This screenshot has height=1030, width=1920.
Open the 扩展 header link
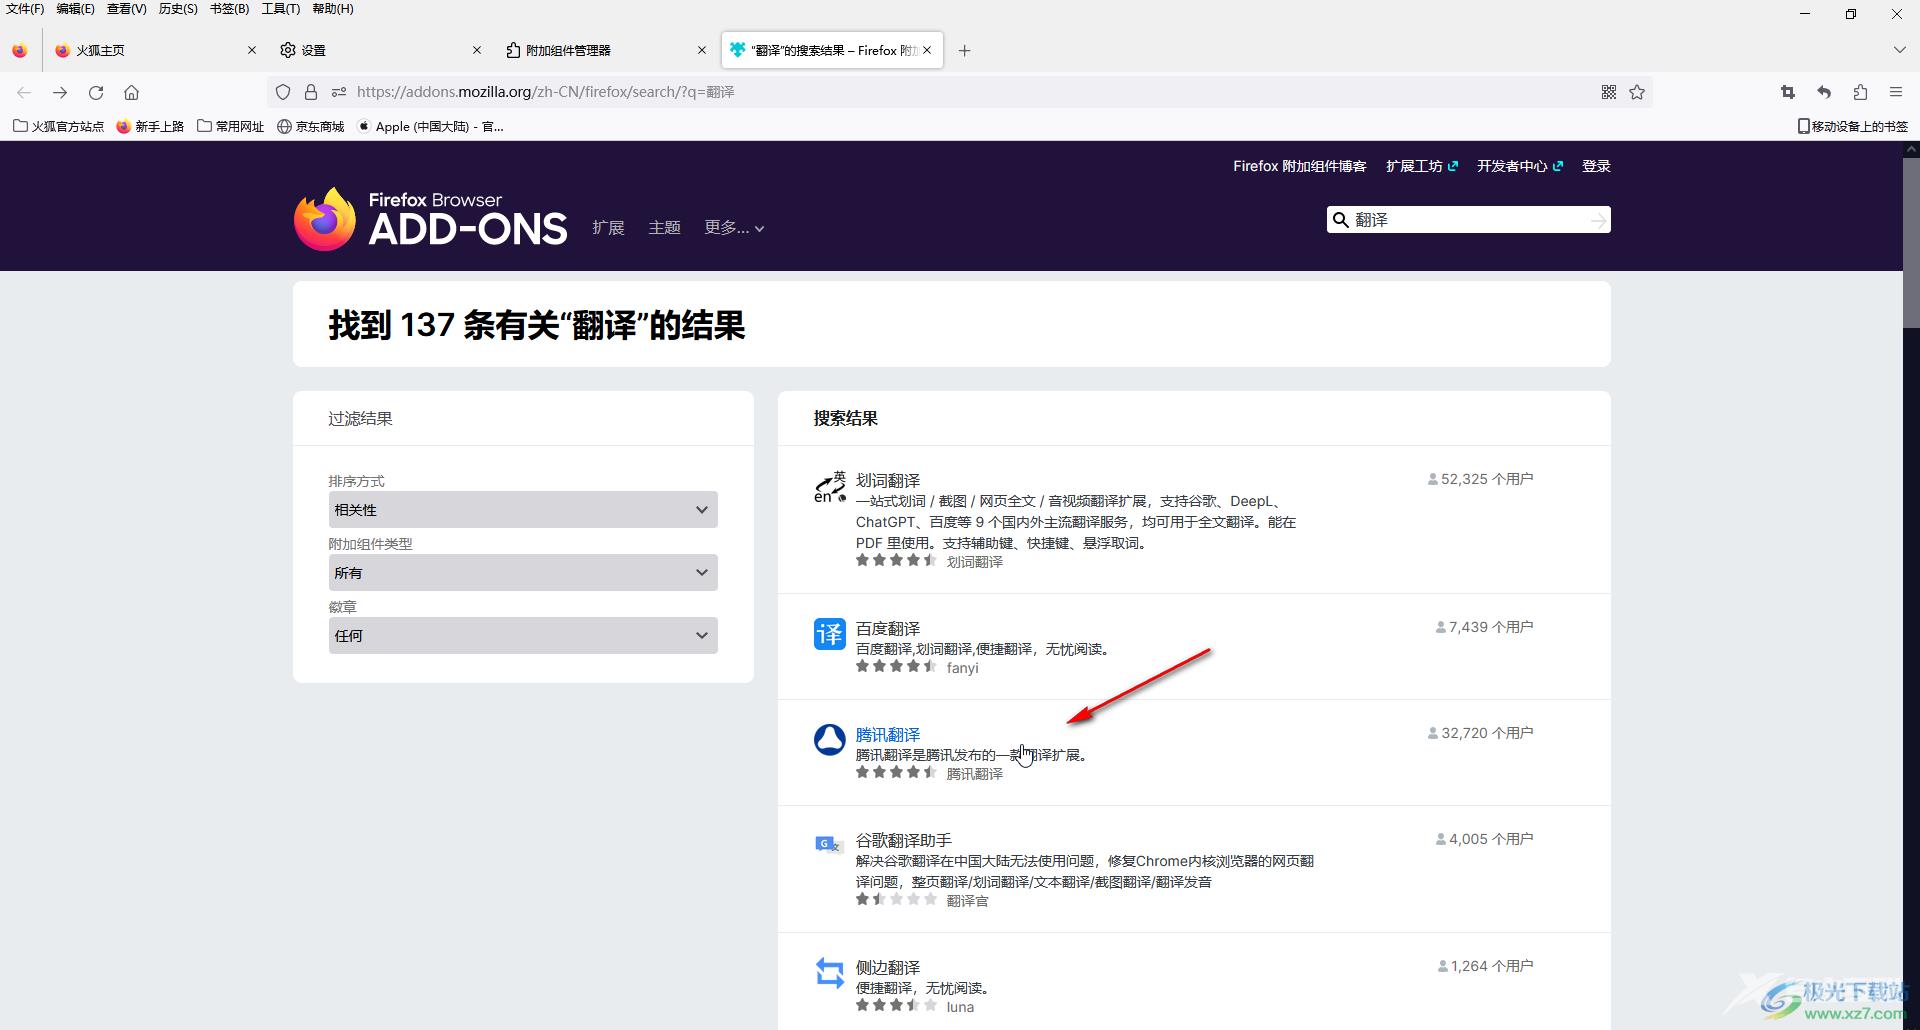coord(608,228)
